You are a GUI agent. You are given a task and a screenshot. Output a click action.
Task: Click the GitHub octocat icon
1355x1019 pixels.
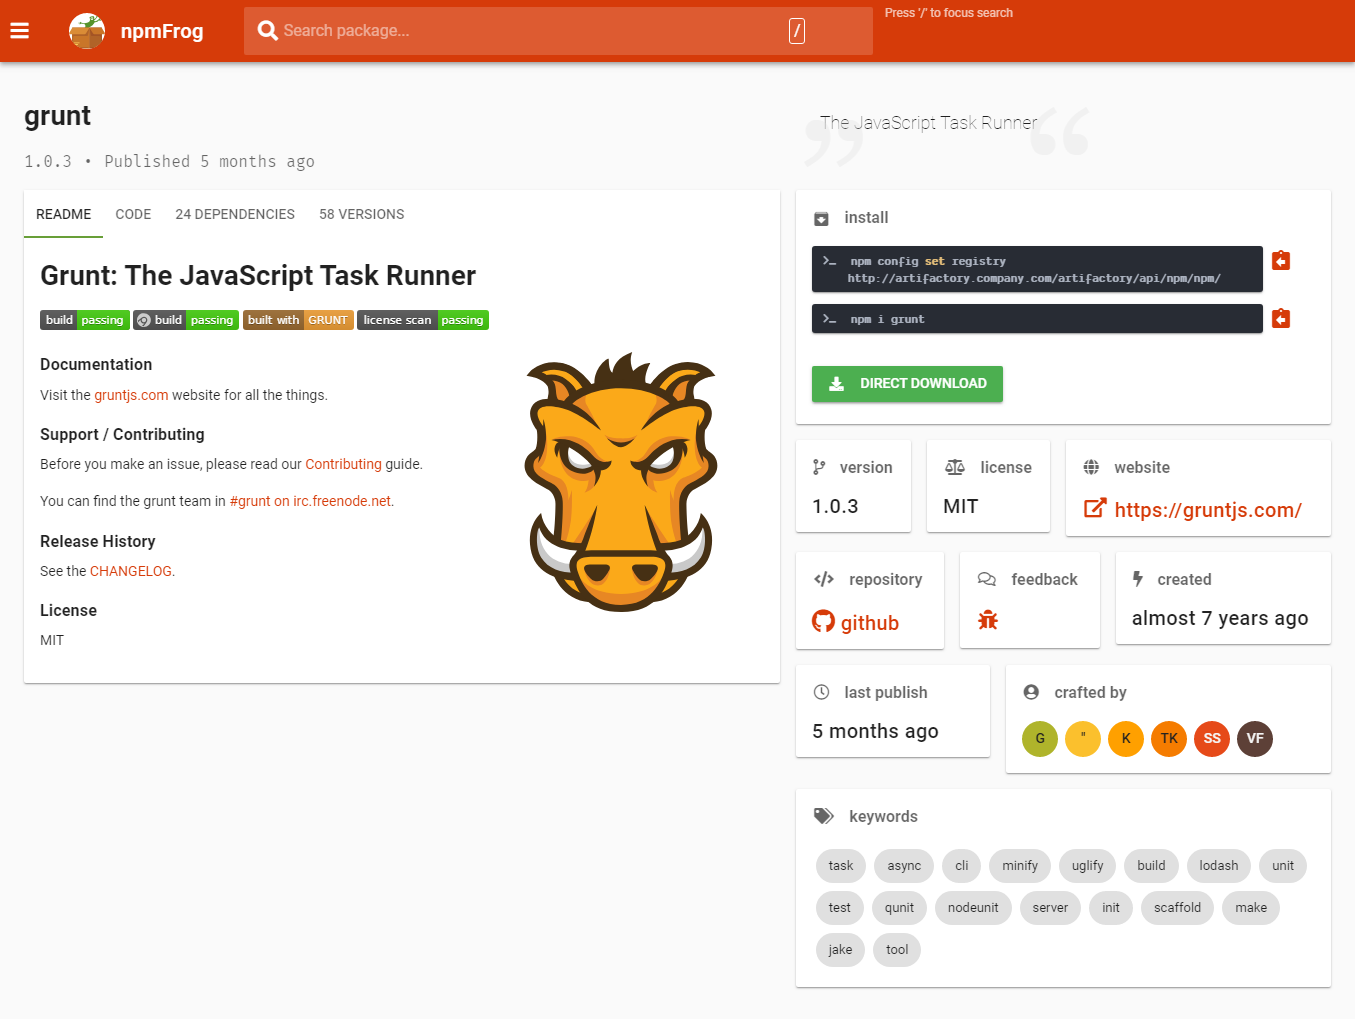point(823,622)
